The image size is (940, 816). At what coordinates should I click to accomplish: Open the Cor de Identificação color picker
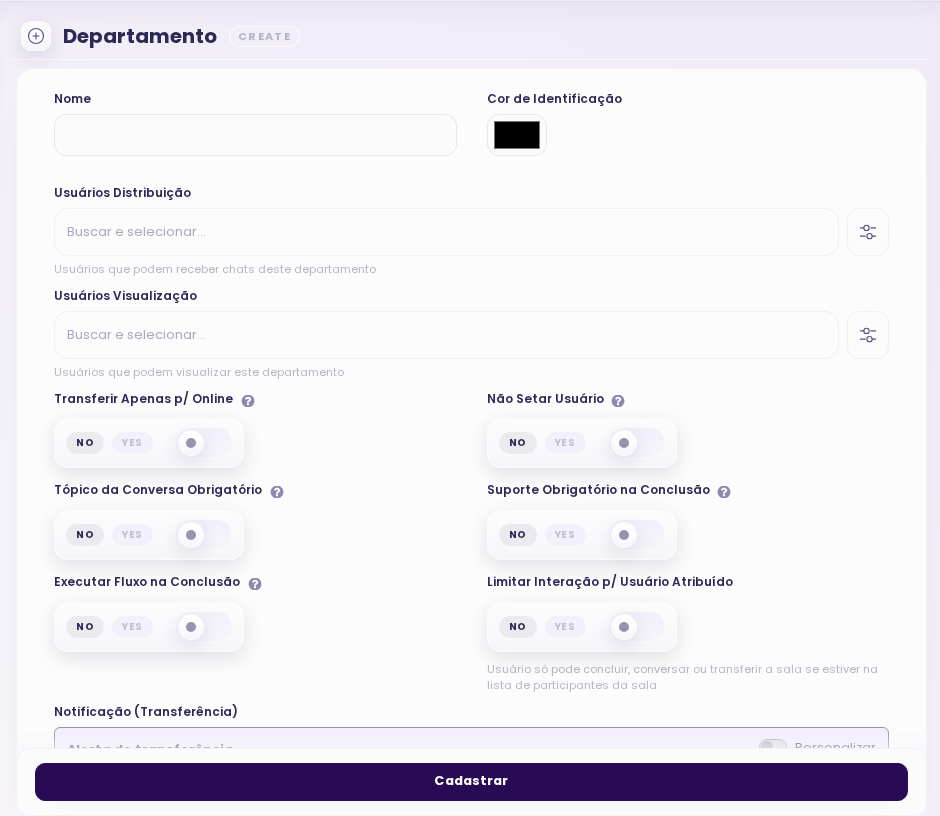517,135
